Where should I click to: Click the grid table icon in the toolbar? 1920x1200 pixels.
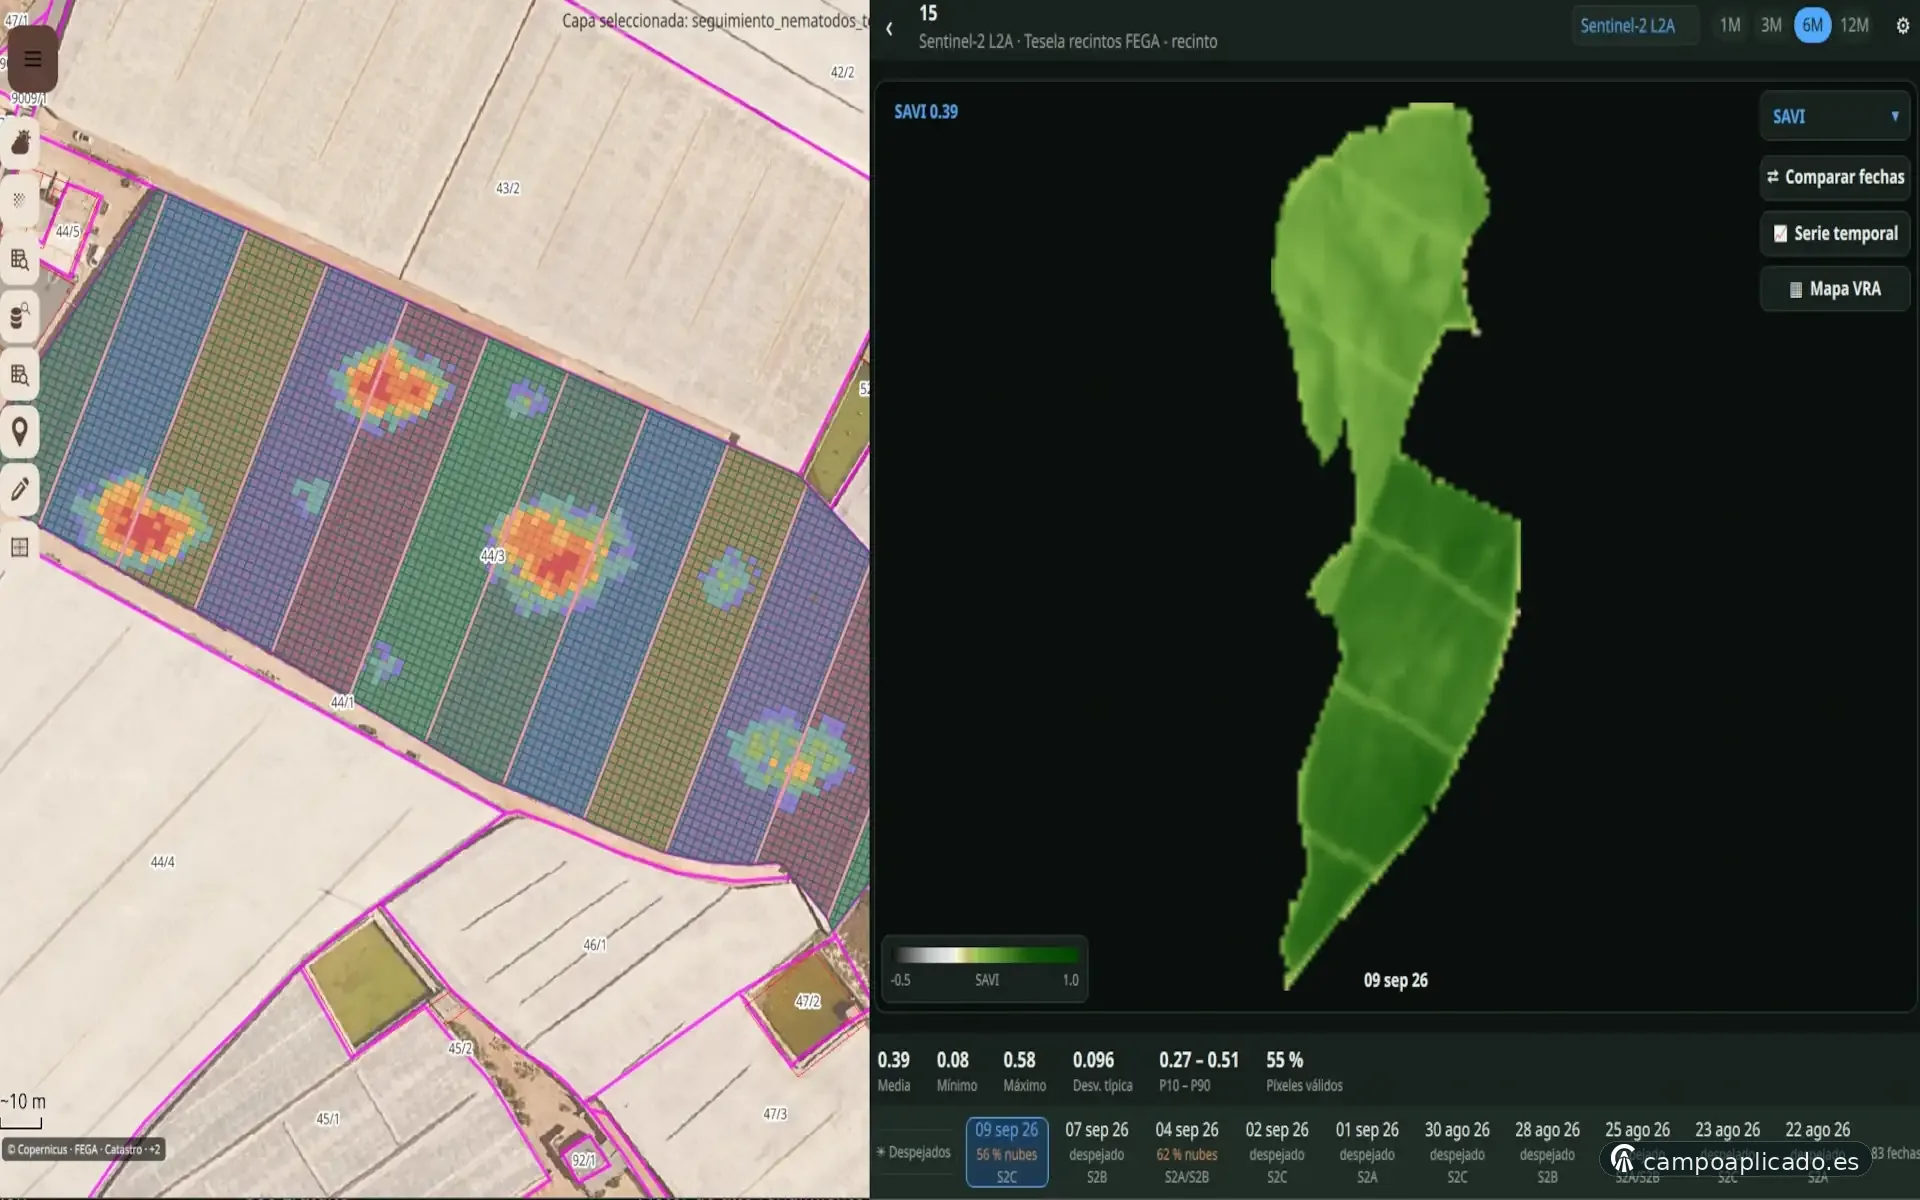click(x=20, y=547)
